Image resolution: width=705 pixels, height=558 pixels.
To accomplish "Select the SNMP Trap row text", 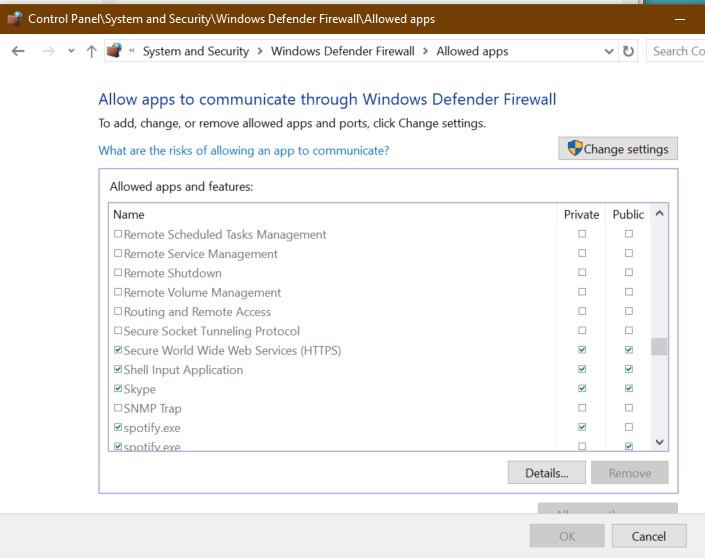I will (152, 408).
